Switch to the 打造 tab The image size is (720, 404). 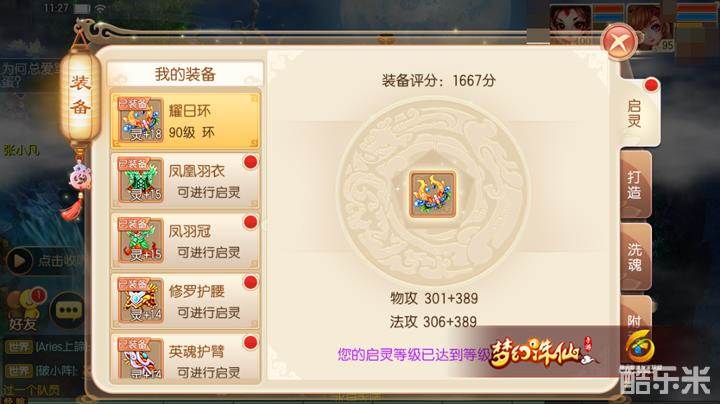(x=635, y=185)
